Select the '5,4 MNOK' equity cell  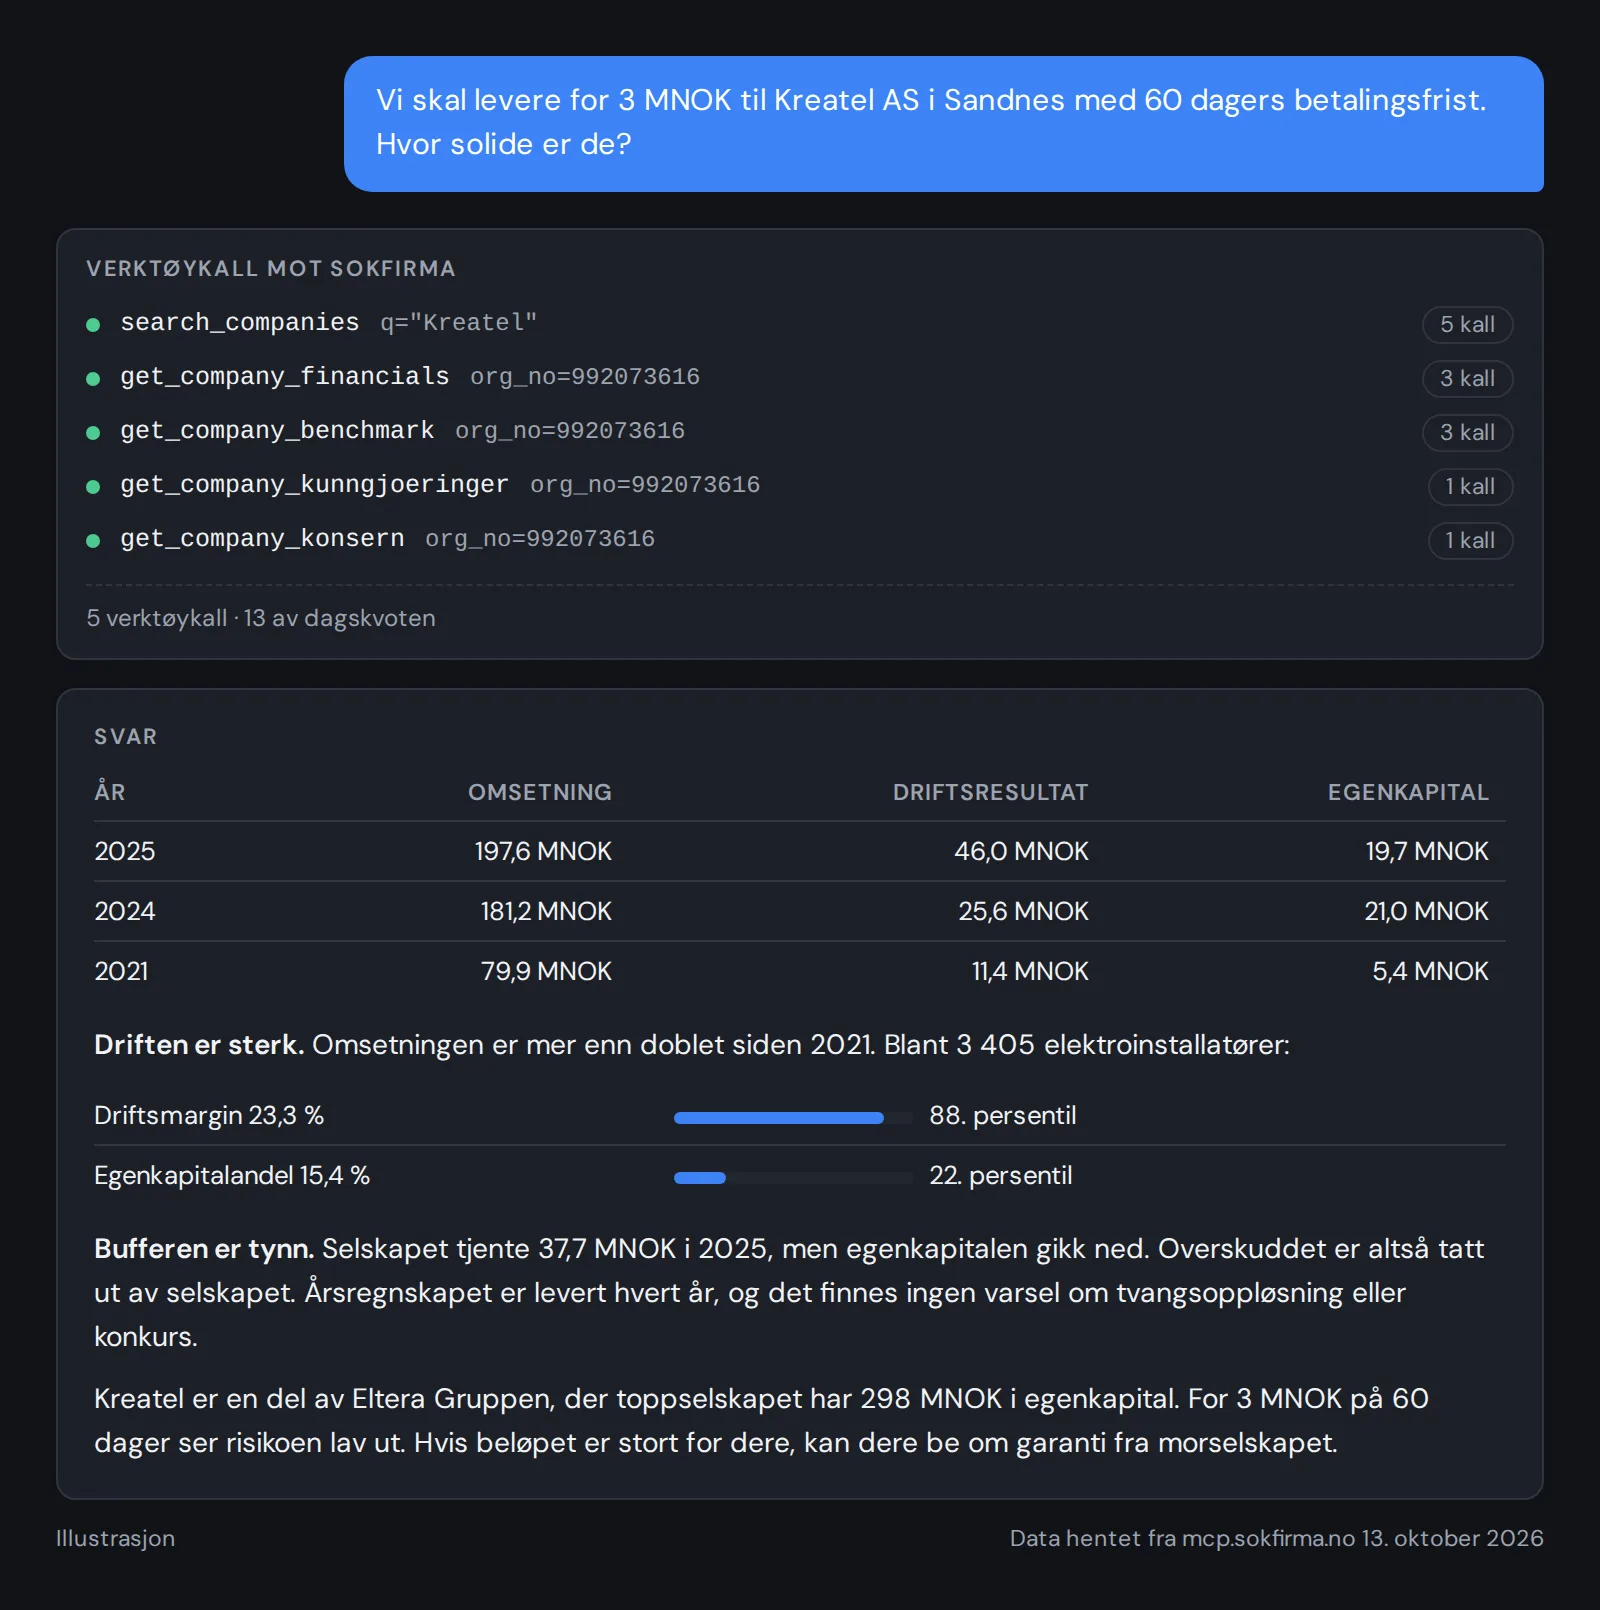(1430, 971)
